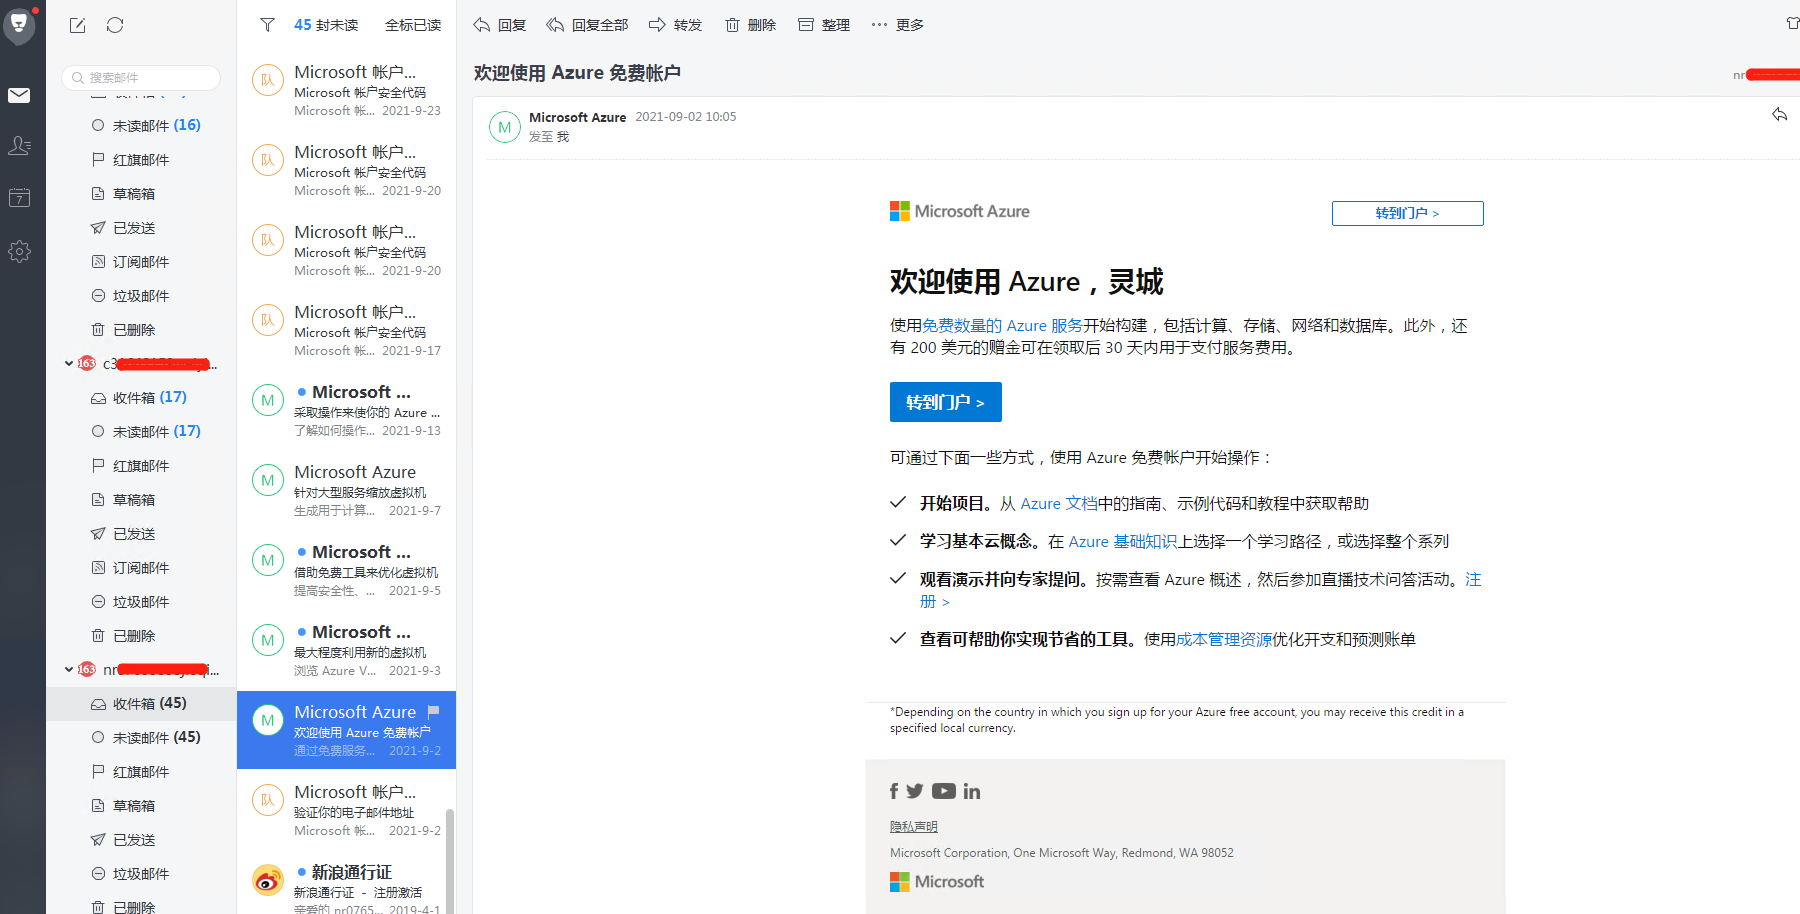The width and height of the screenshot is (1800, 914).
Task: Click the filter funnel icon
Action: point(267,25)
